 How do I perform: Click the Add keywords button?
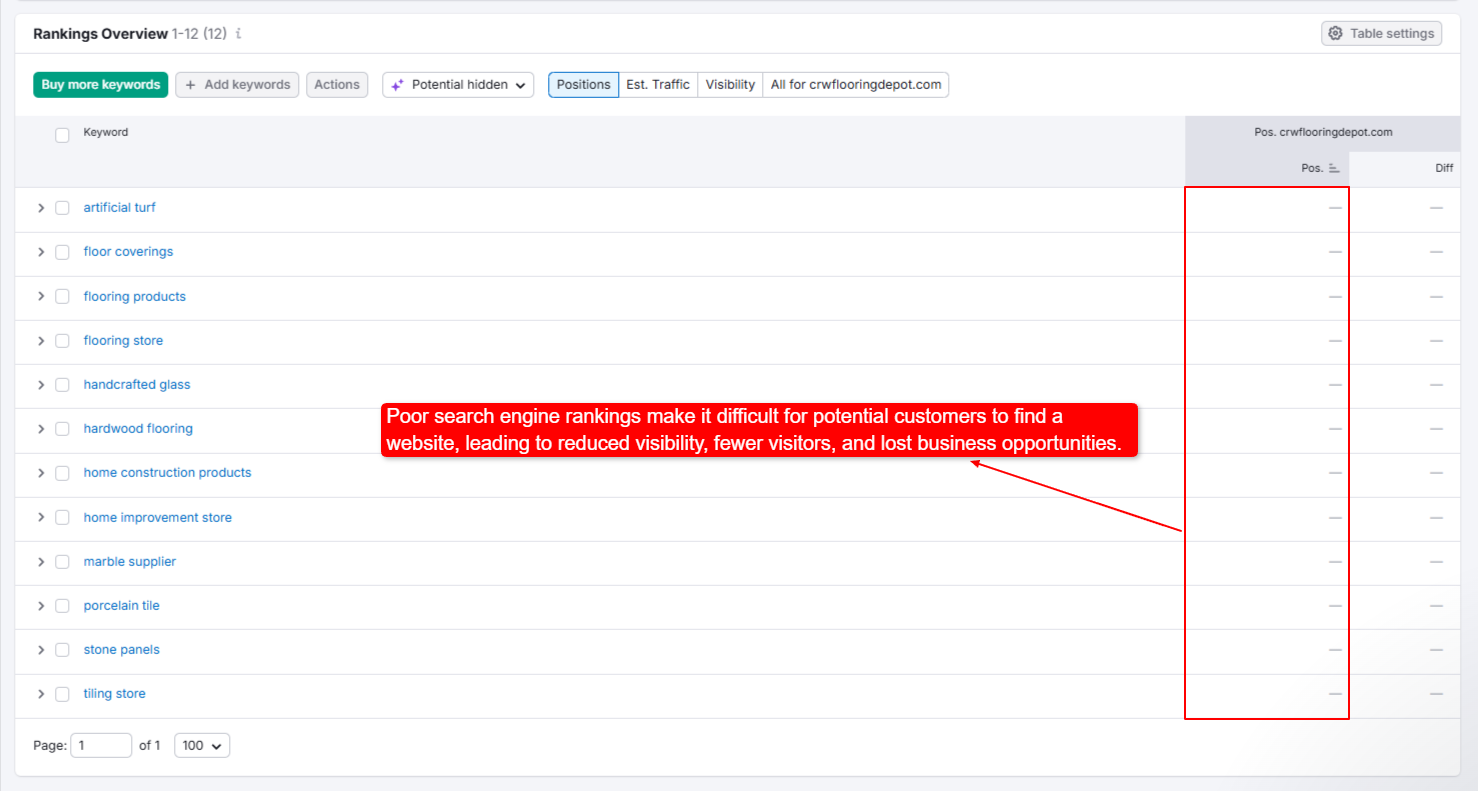click(237, 85)
